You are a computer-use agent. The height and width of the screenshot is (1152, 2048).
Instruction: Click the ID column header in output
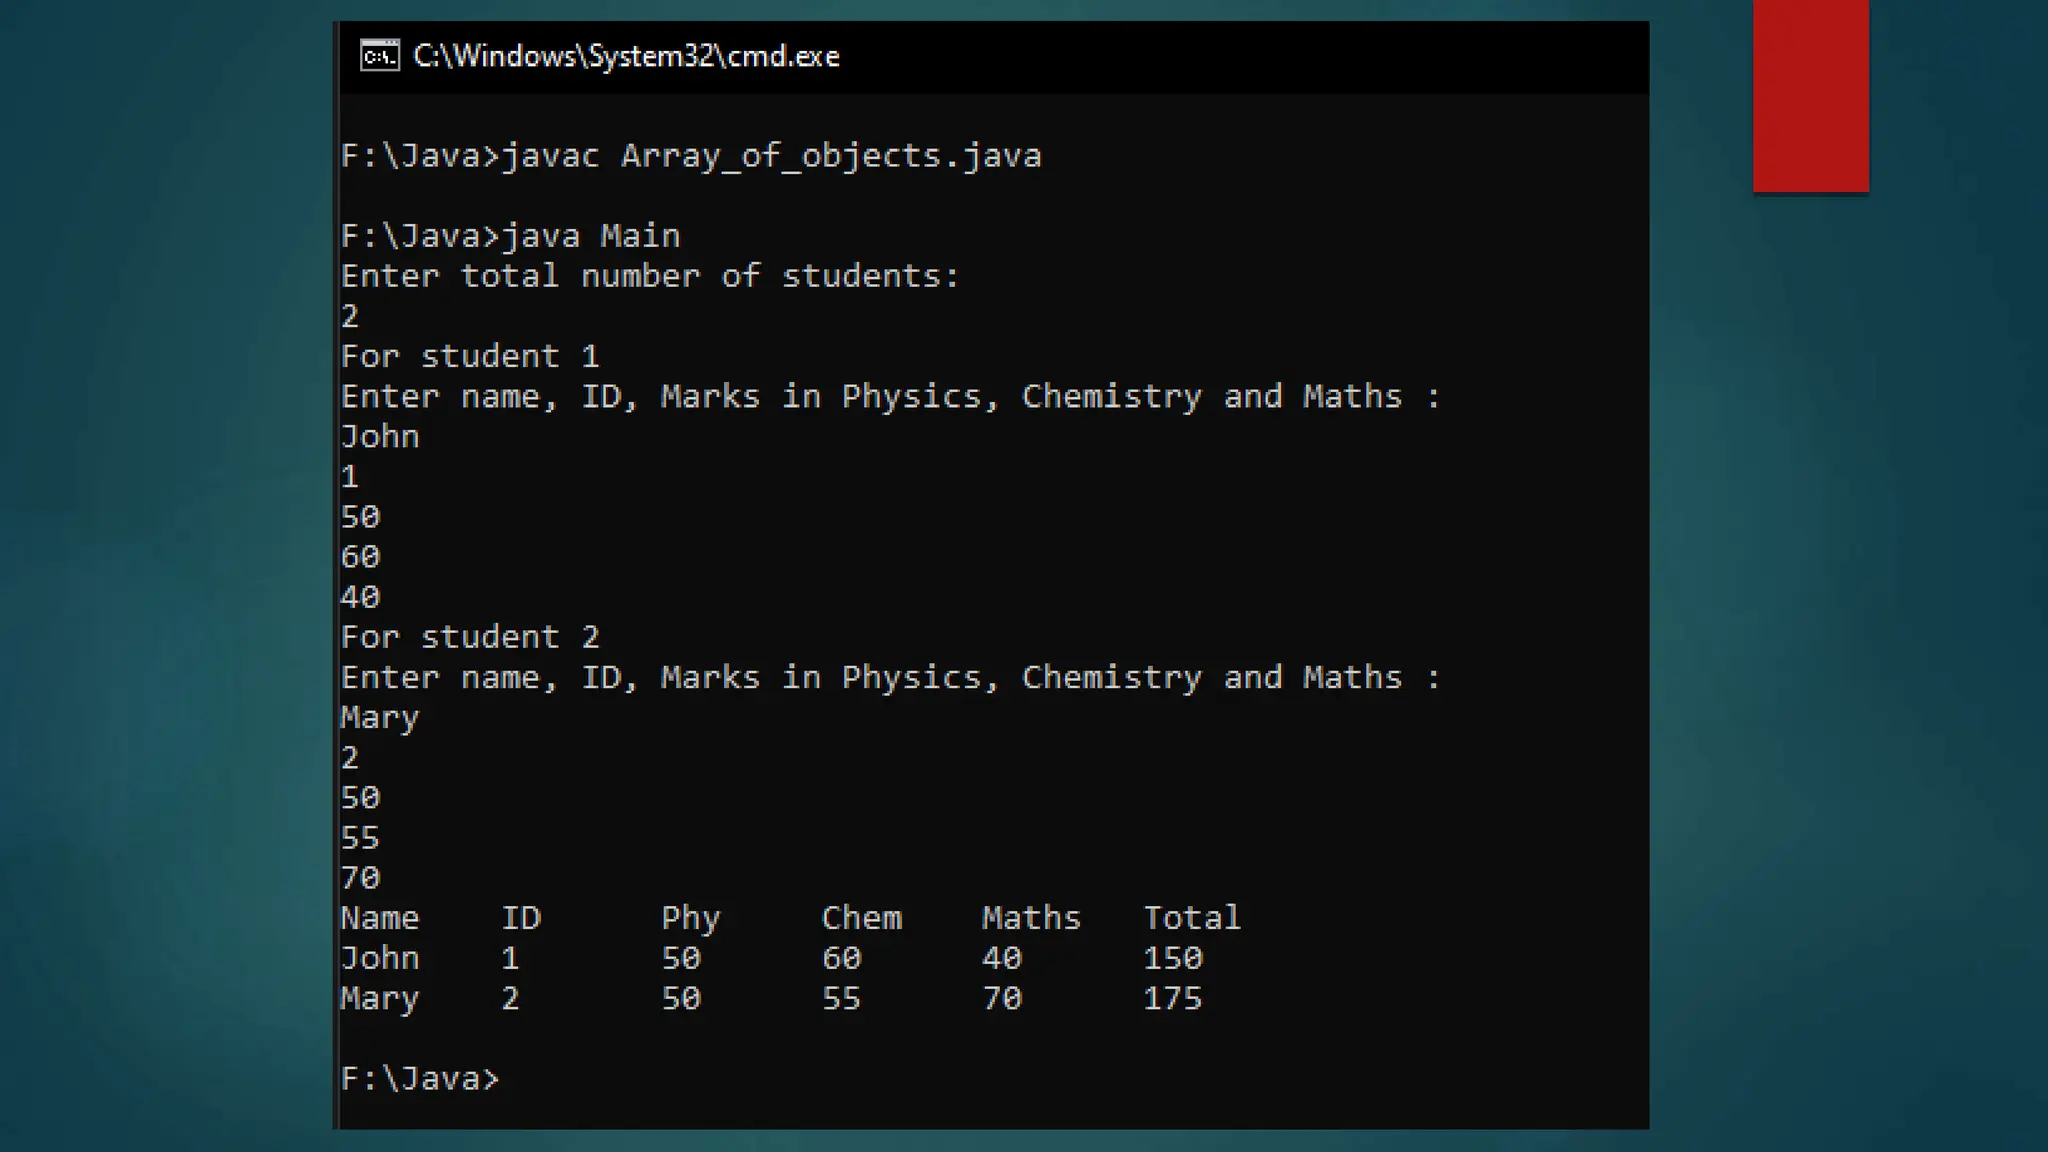521,918
